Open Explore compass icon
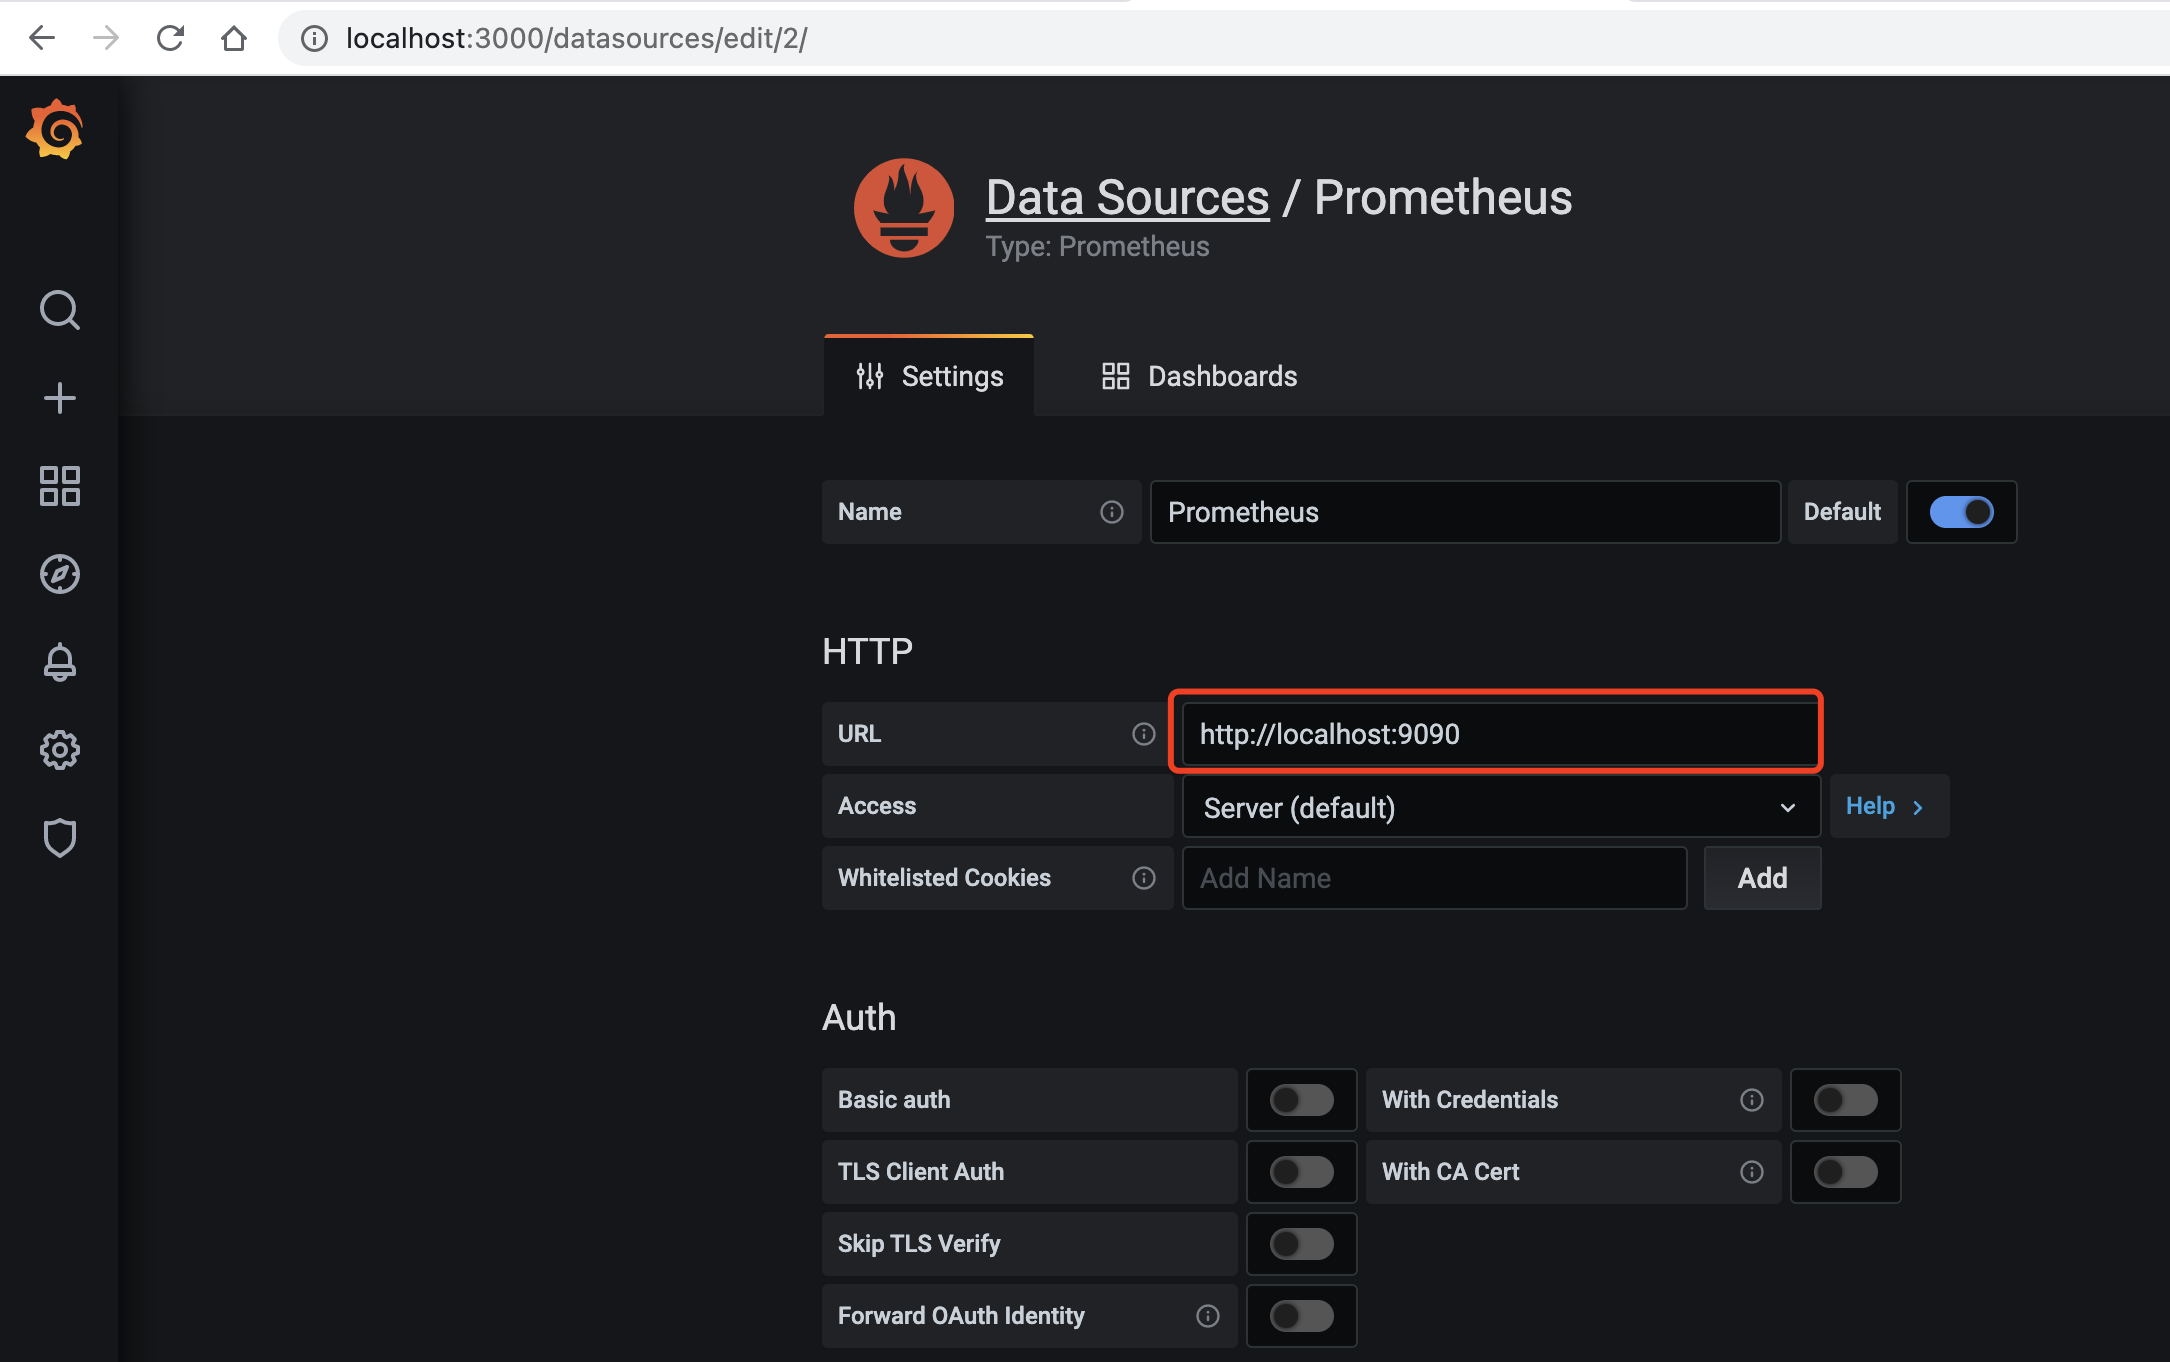Viewport: 2170px width, 1362px height. coord(59,574)
